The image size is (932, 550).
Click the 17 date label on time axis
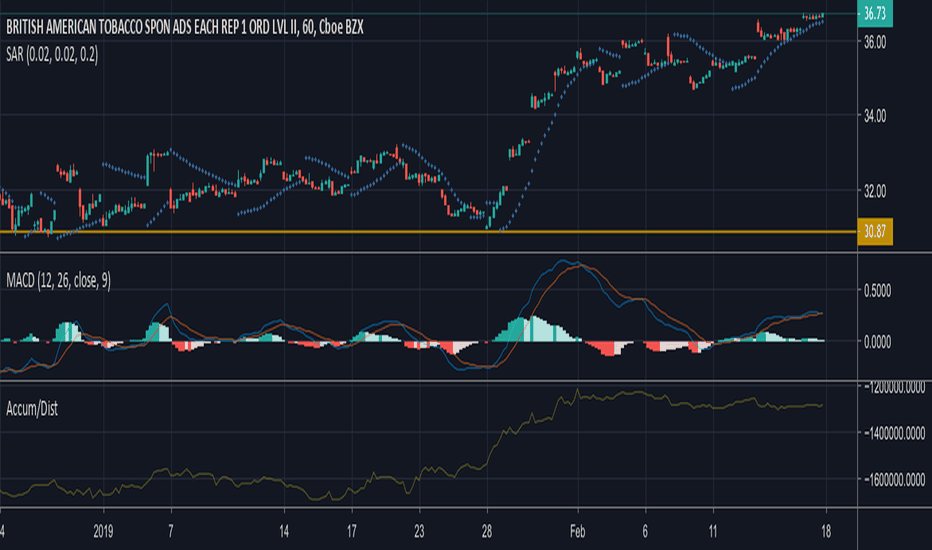pyautogui.click(x=352, y=532)
